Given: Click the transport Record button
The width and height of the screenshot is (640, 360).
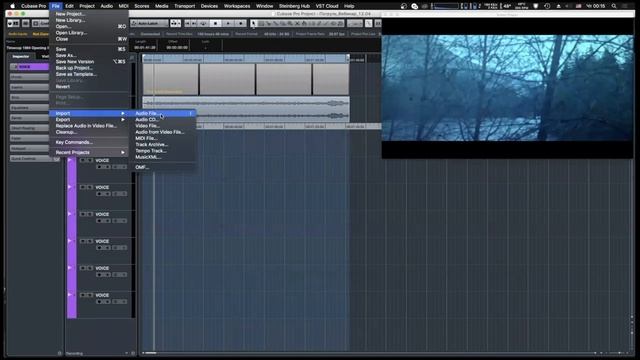Looking at the screenshot, I should coord(241,23).
